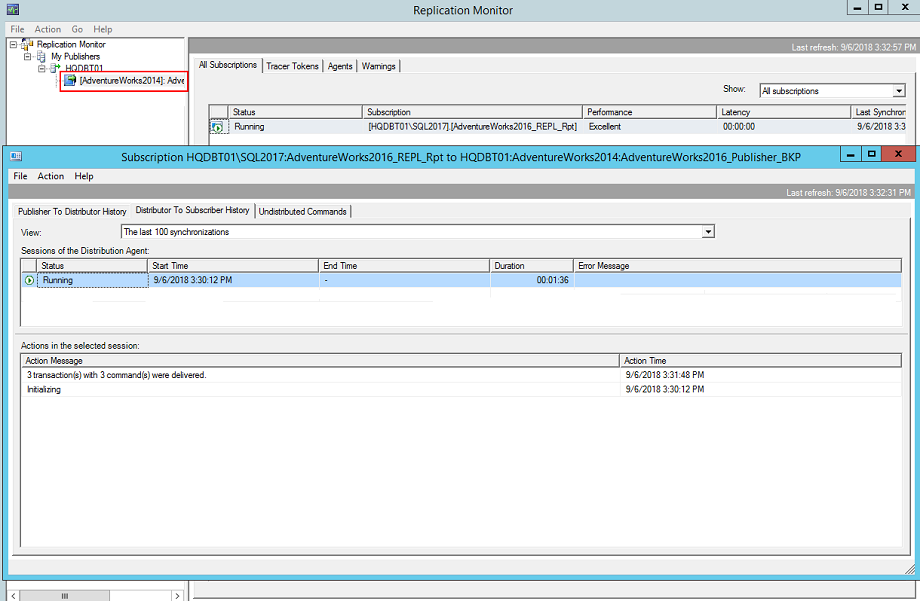Screen dimensions: 920x601
Task: Open the Undistributed Commands tab
Action: coord(303,211)
